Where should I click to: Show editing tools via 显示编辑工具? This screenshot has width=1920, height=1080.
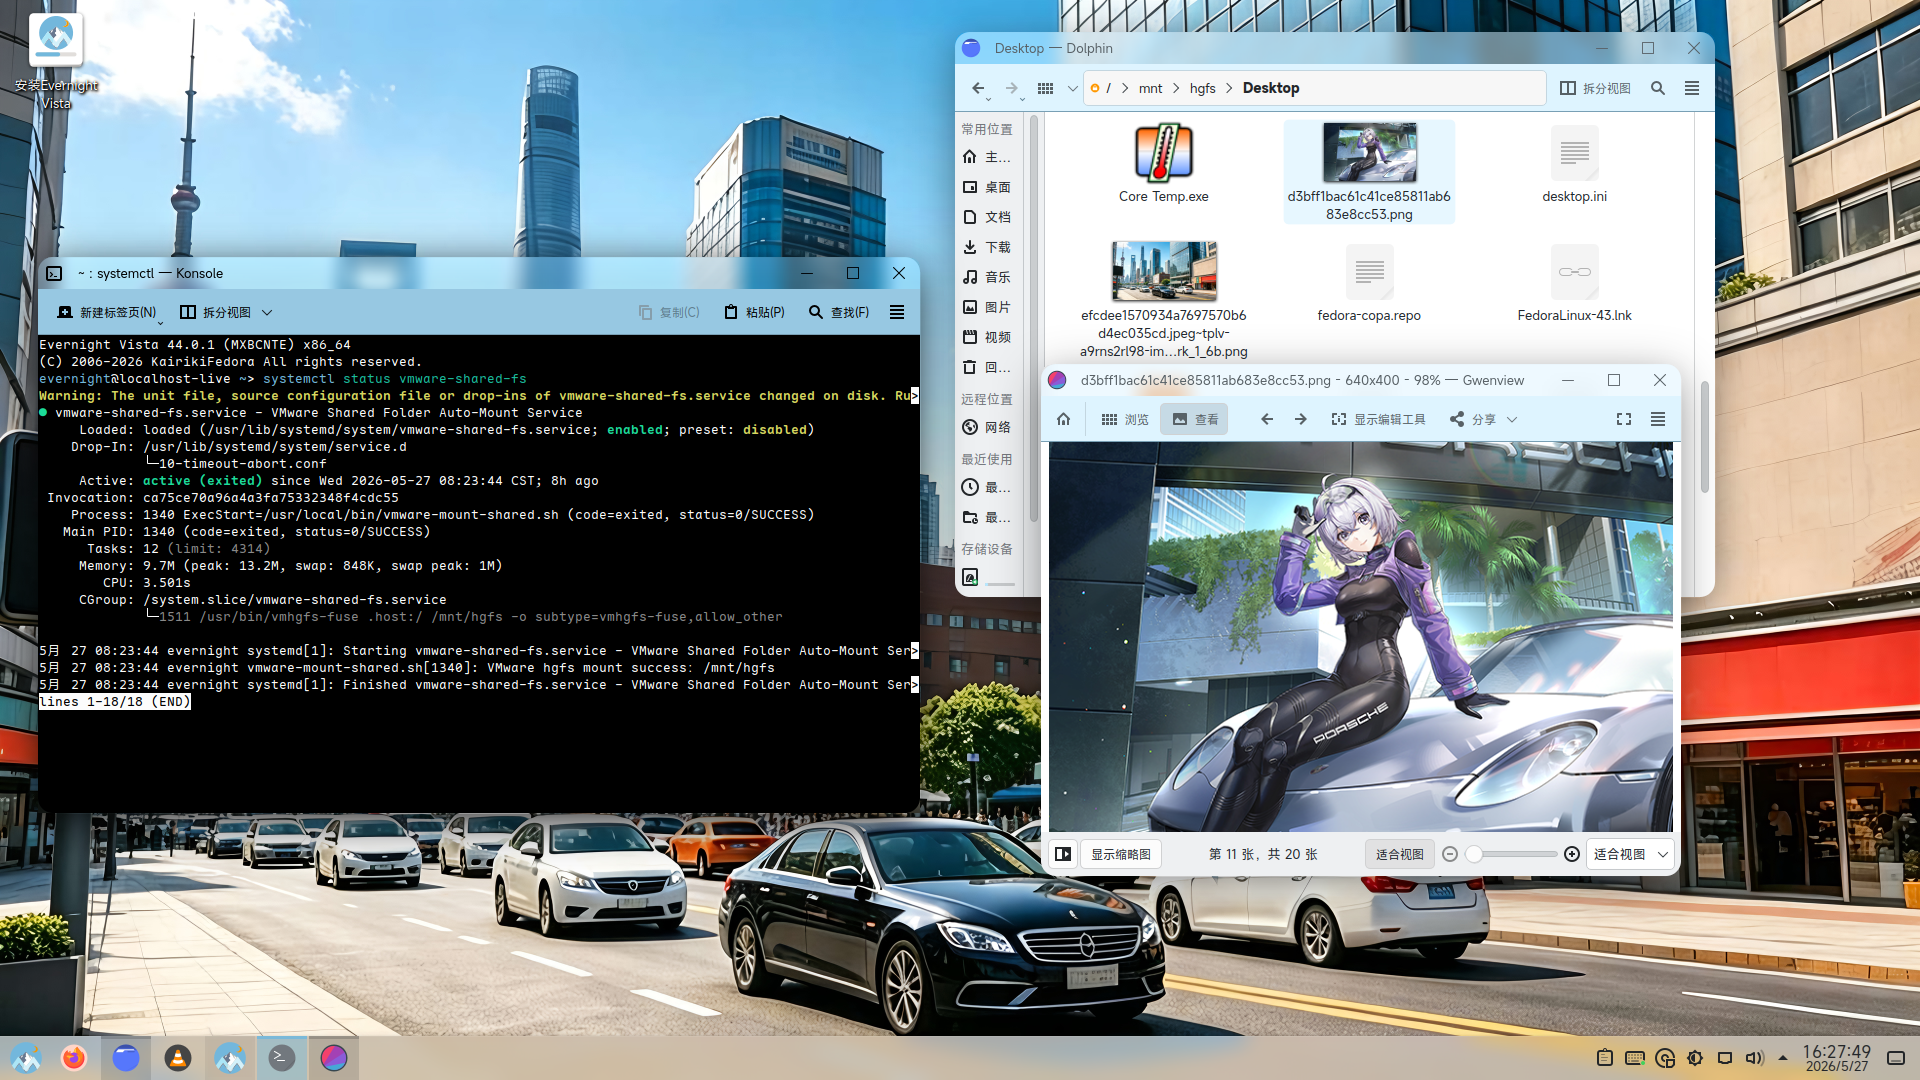(x=1378, y=420)
